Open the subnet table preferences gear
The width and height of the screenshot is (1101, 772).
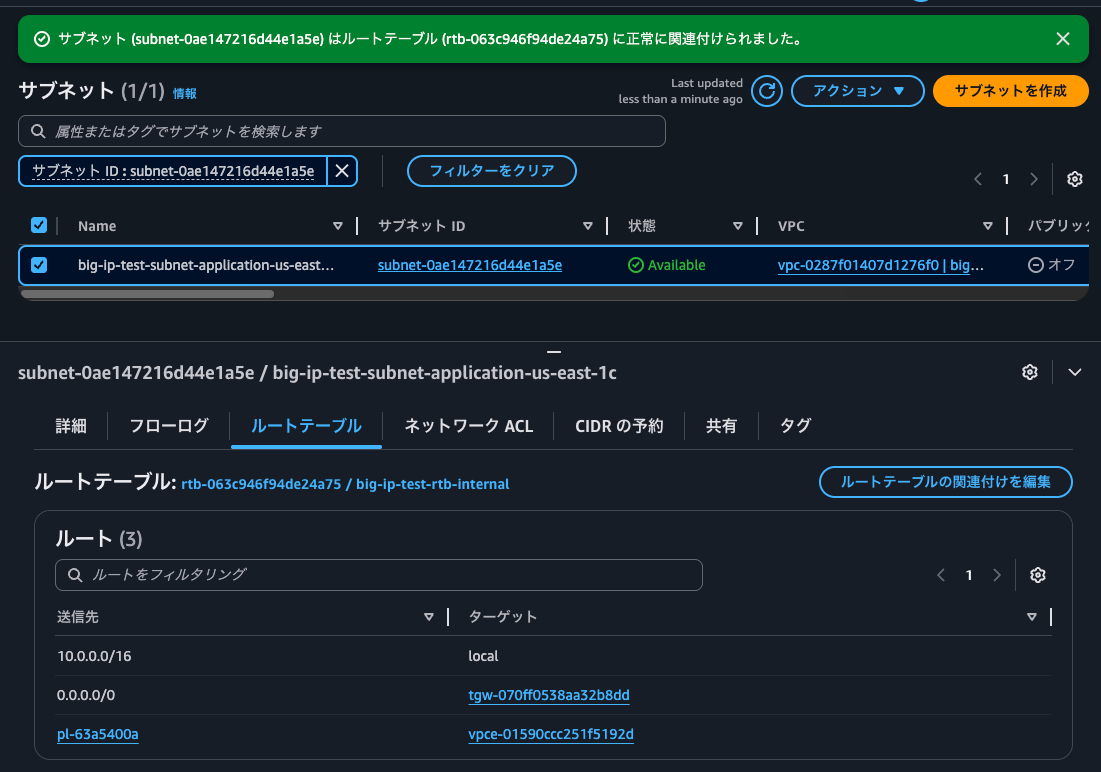(x=1074, y=179)
